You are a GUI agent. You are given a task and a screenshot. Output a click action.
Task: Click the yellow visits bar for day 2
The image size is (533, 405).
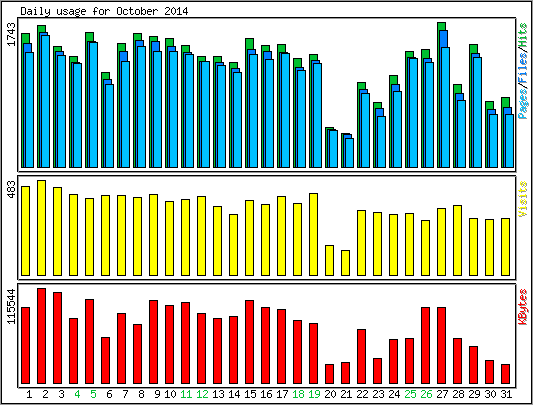click(x=41, y=228)
